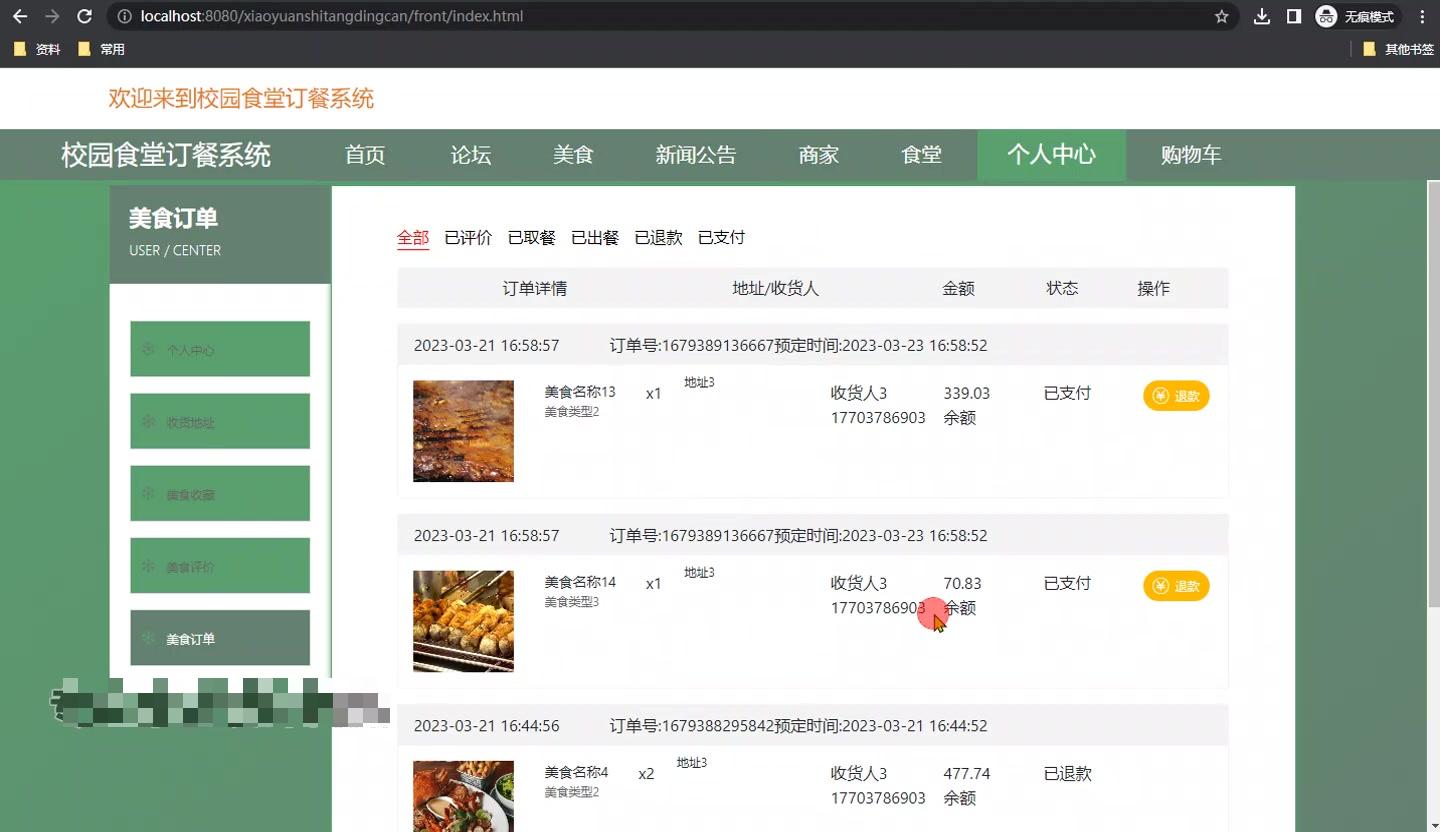Click the 欢迎来到校园食堂订餐系统 welcome text
This screenshot has width=1440, height=832.
(241, 98)
